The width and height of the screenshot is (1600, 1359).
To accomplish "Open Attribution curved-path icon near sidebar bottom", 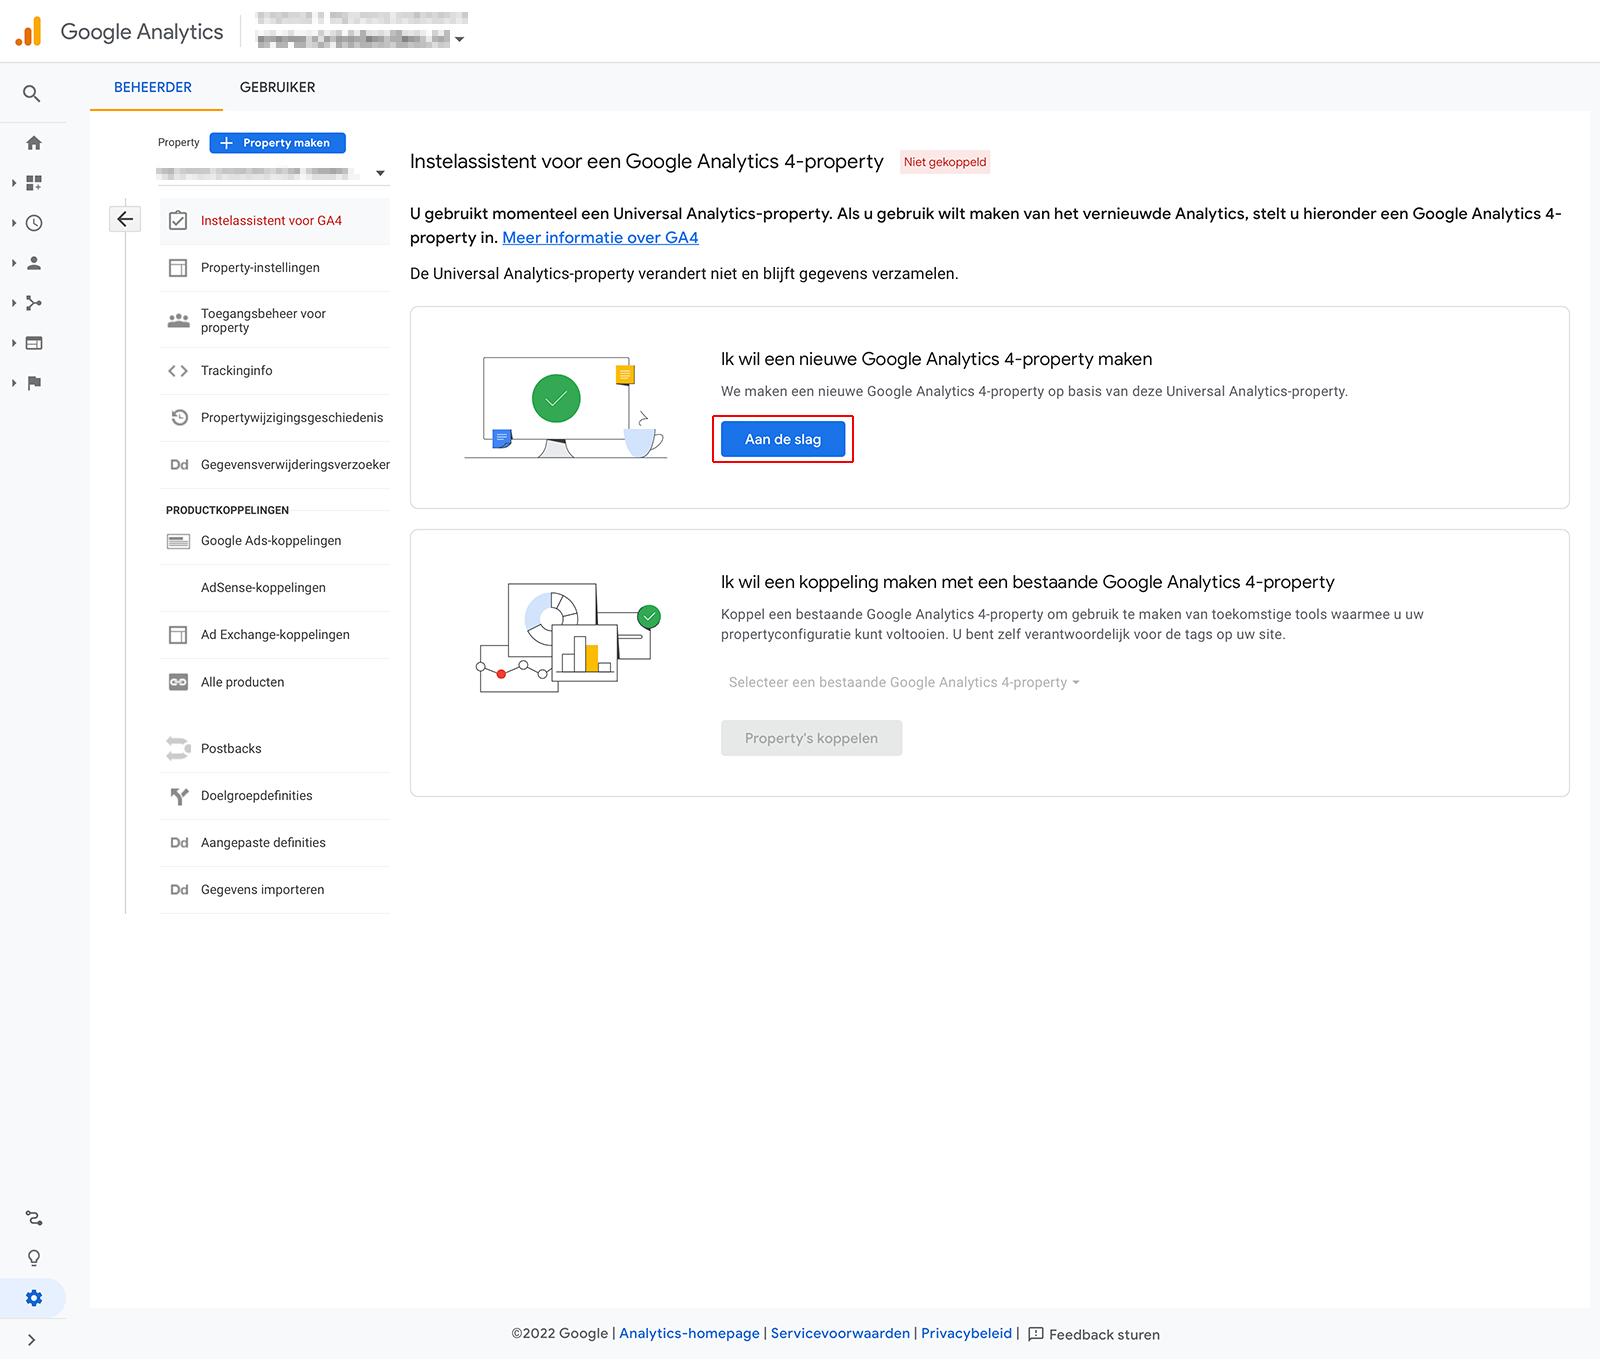I will tap(34, 1218).
